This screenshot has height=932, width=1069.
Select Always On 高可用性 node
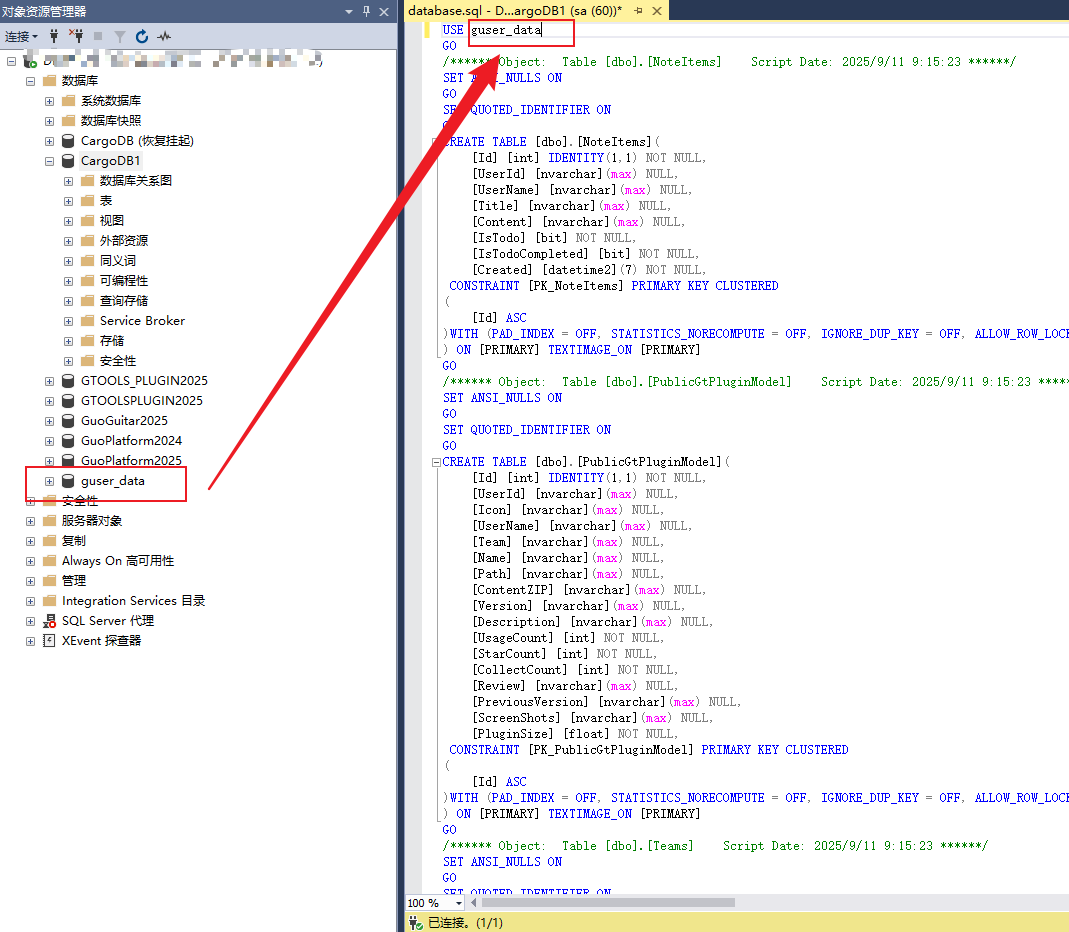pos(117,560)
